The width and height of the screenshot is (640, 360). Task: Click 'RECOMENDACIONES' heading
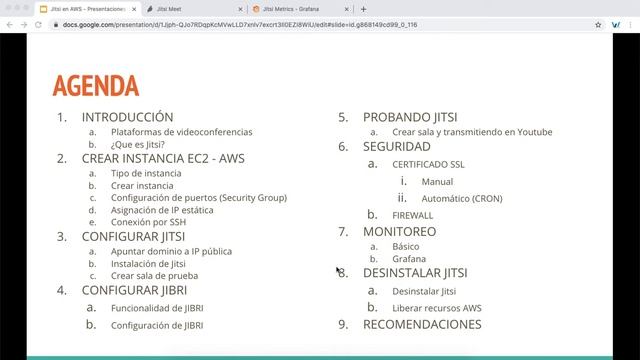pos(422,324)
